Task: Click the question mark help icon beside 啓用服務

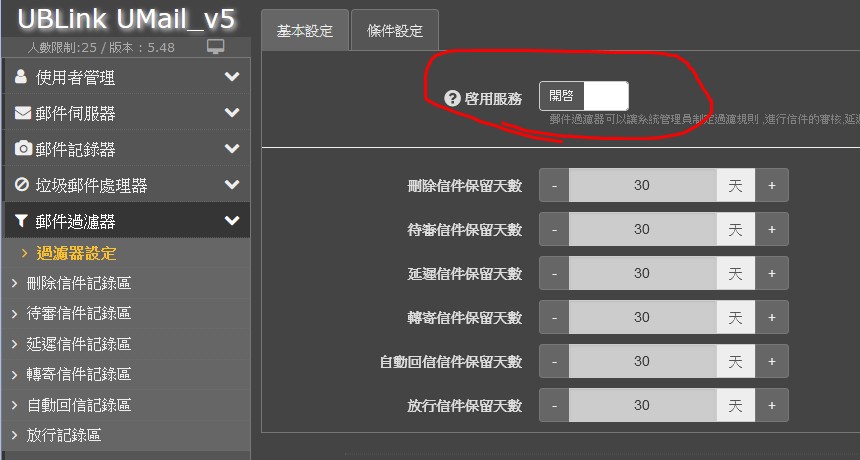Action: [x=452, y=98]
